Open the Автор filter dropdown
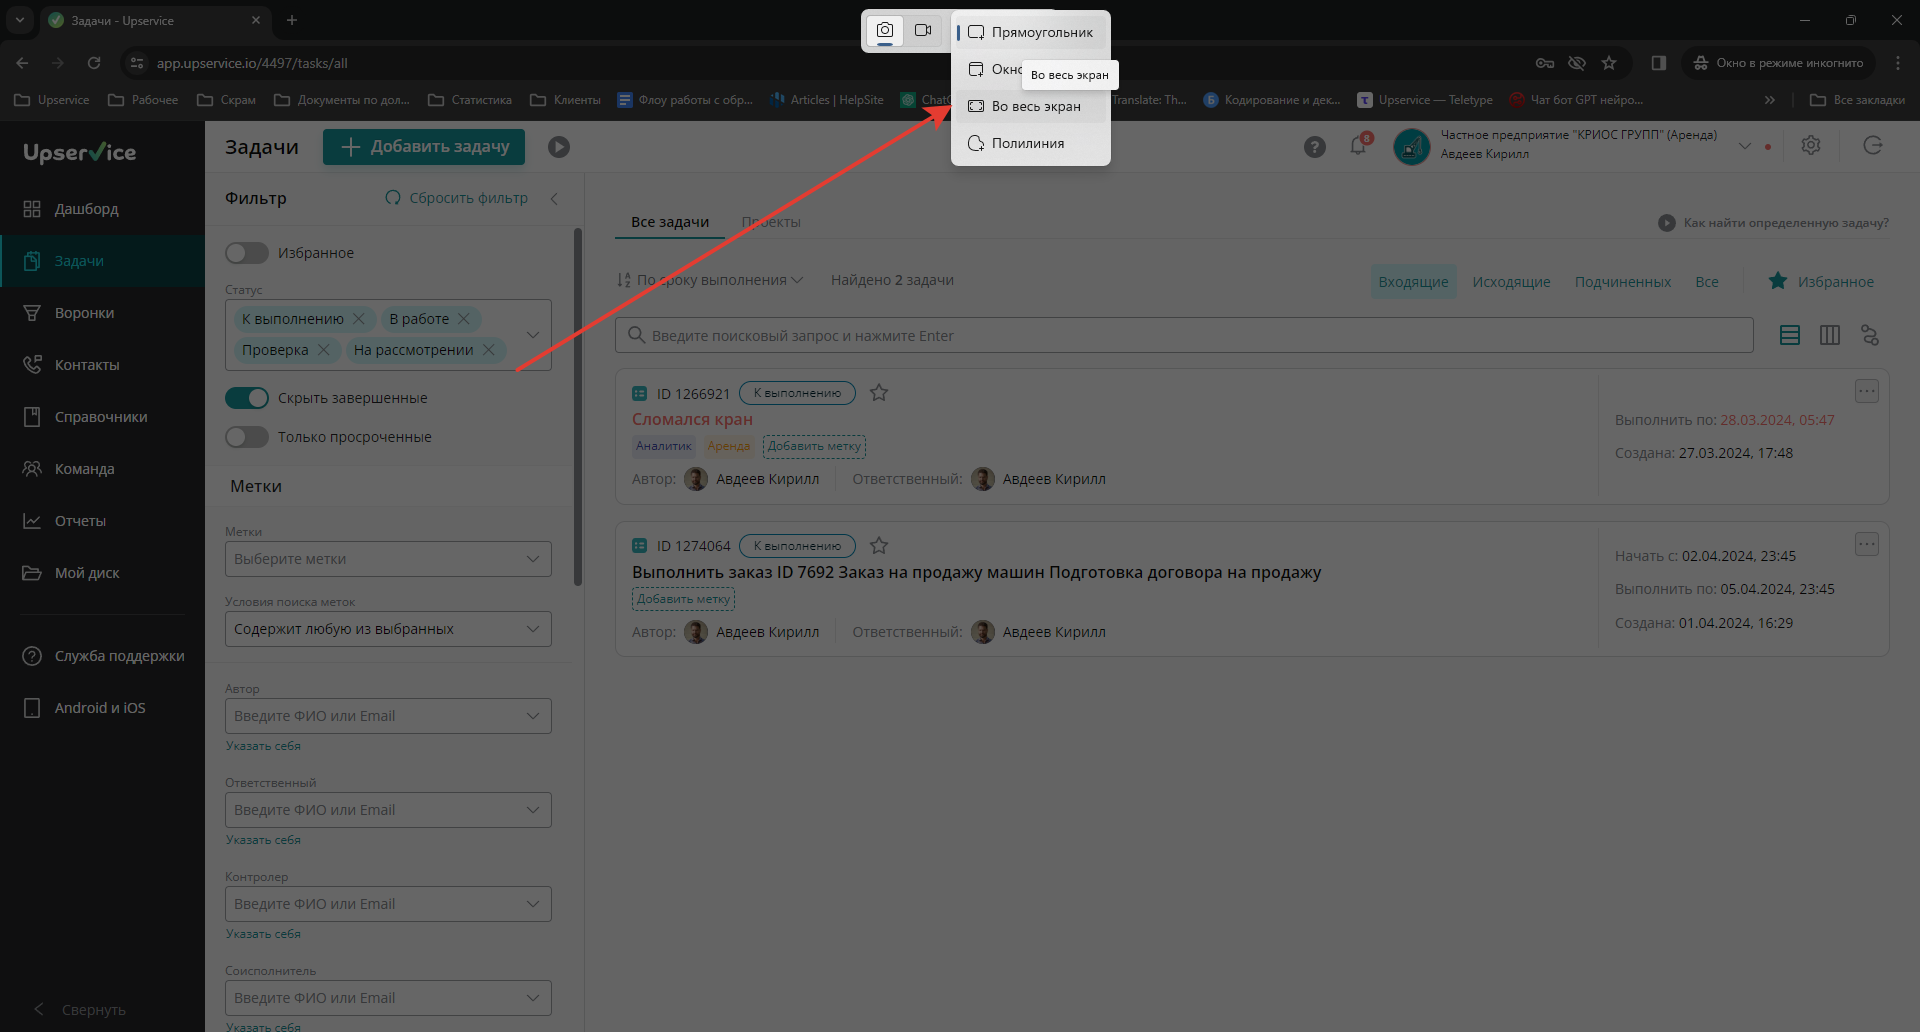The width and height of the screenshot is (1920, 1032). [388, 716]
